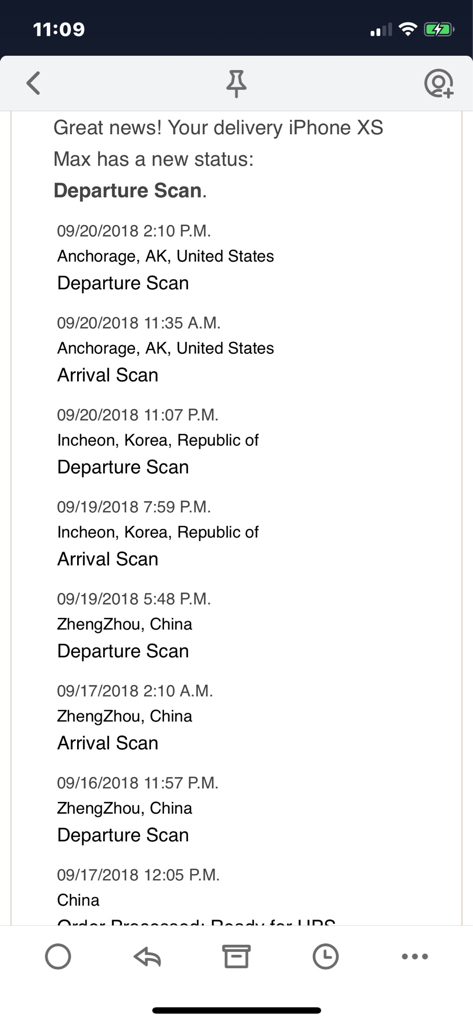The image size is (473, 1024).
Task: Snooze the email with clock icon
Action: click(325, 957)
